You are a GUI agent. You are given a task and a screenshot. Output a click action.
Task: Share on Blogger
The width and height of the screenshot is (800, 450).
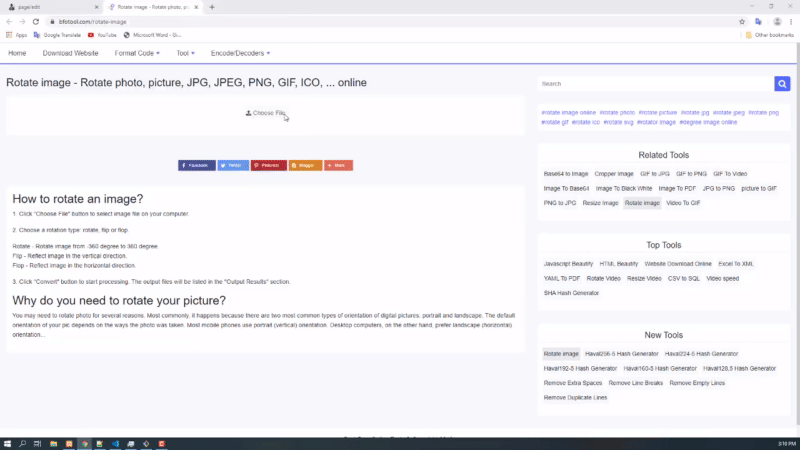(305, 165)
